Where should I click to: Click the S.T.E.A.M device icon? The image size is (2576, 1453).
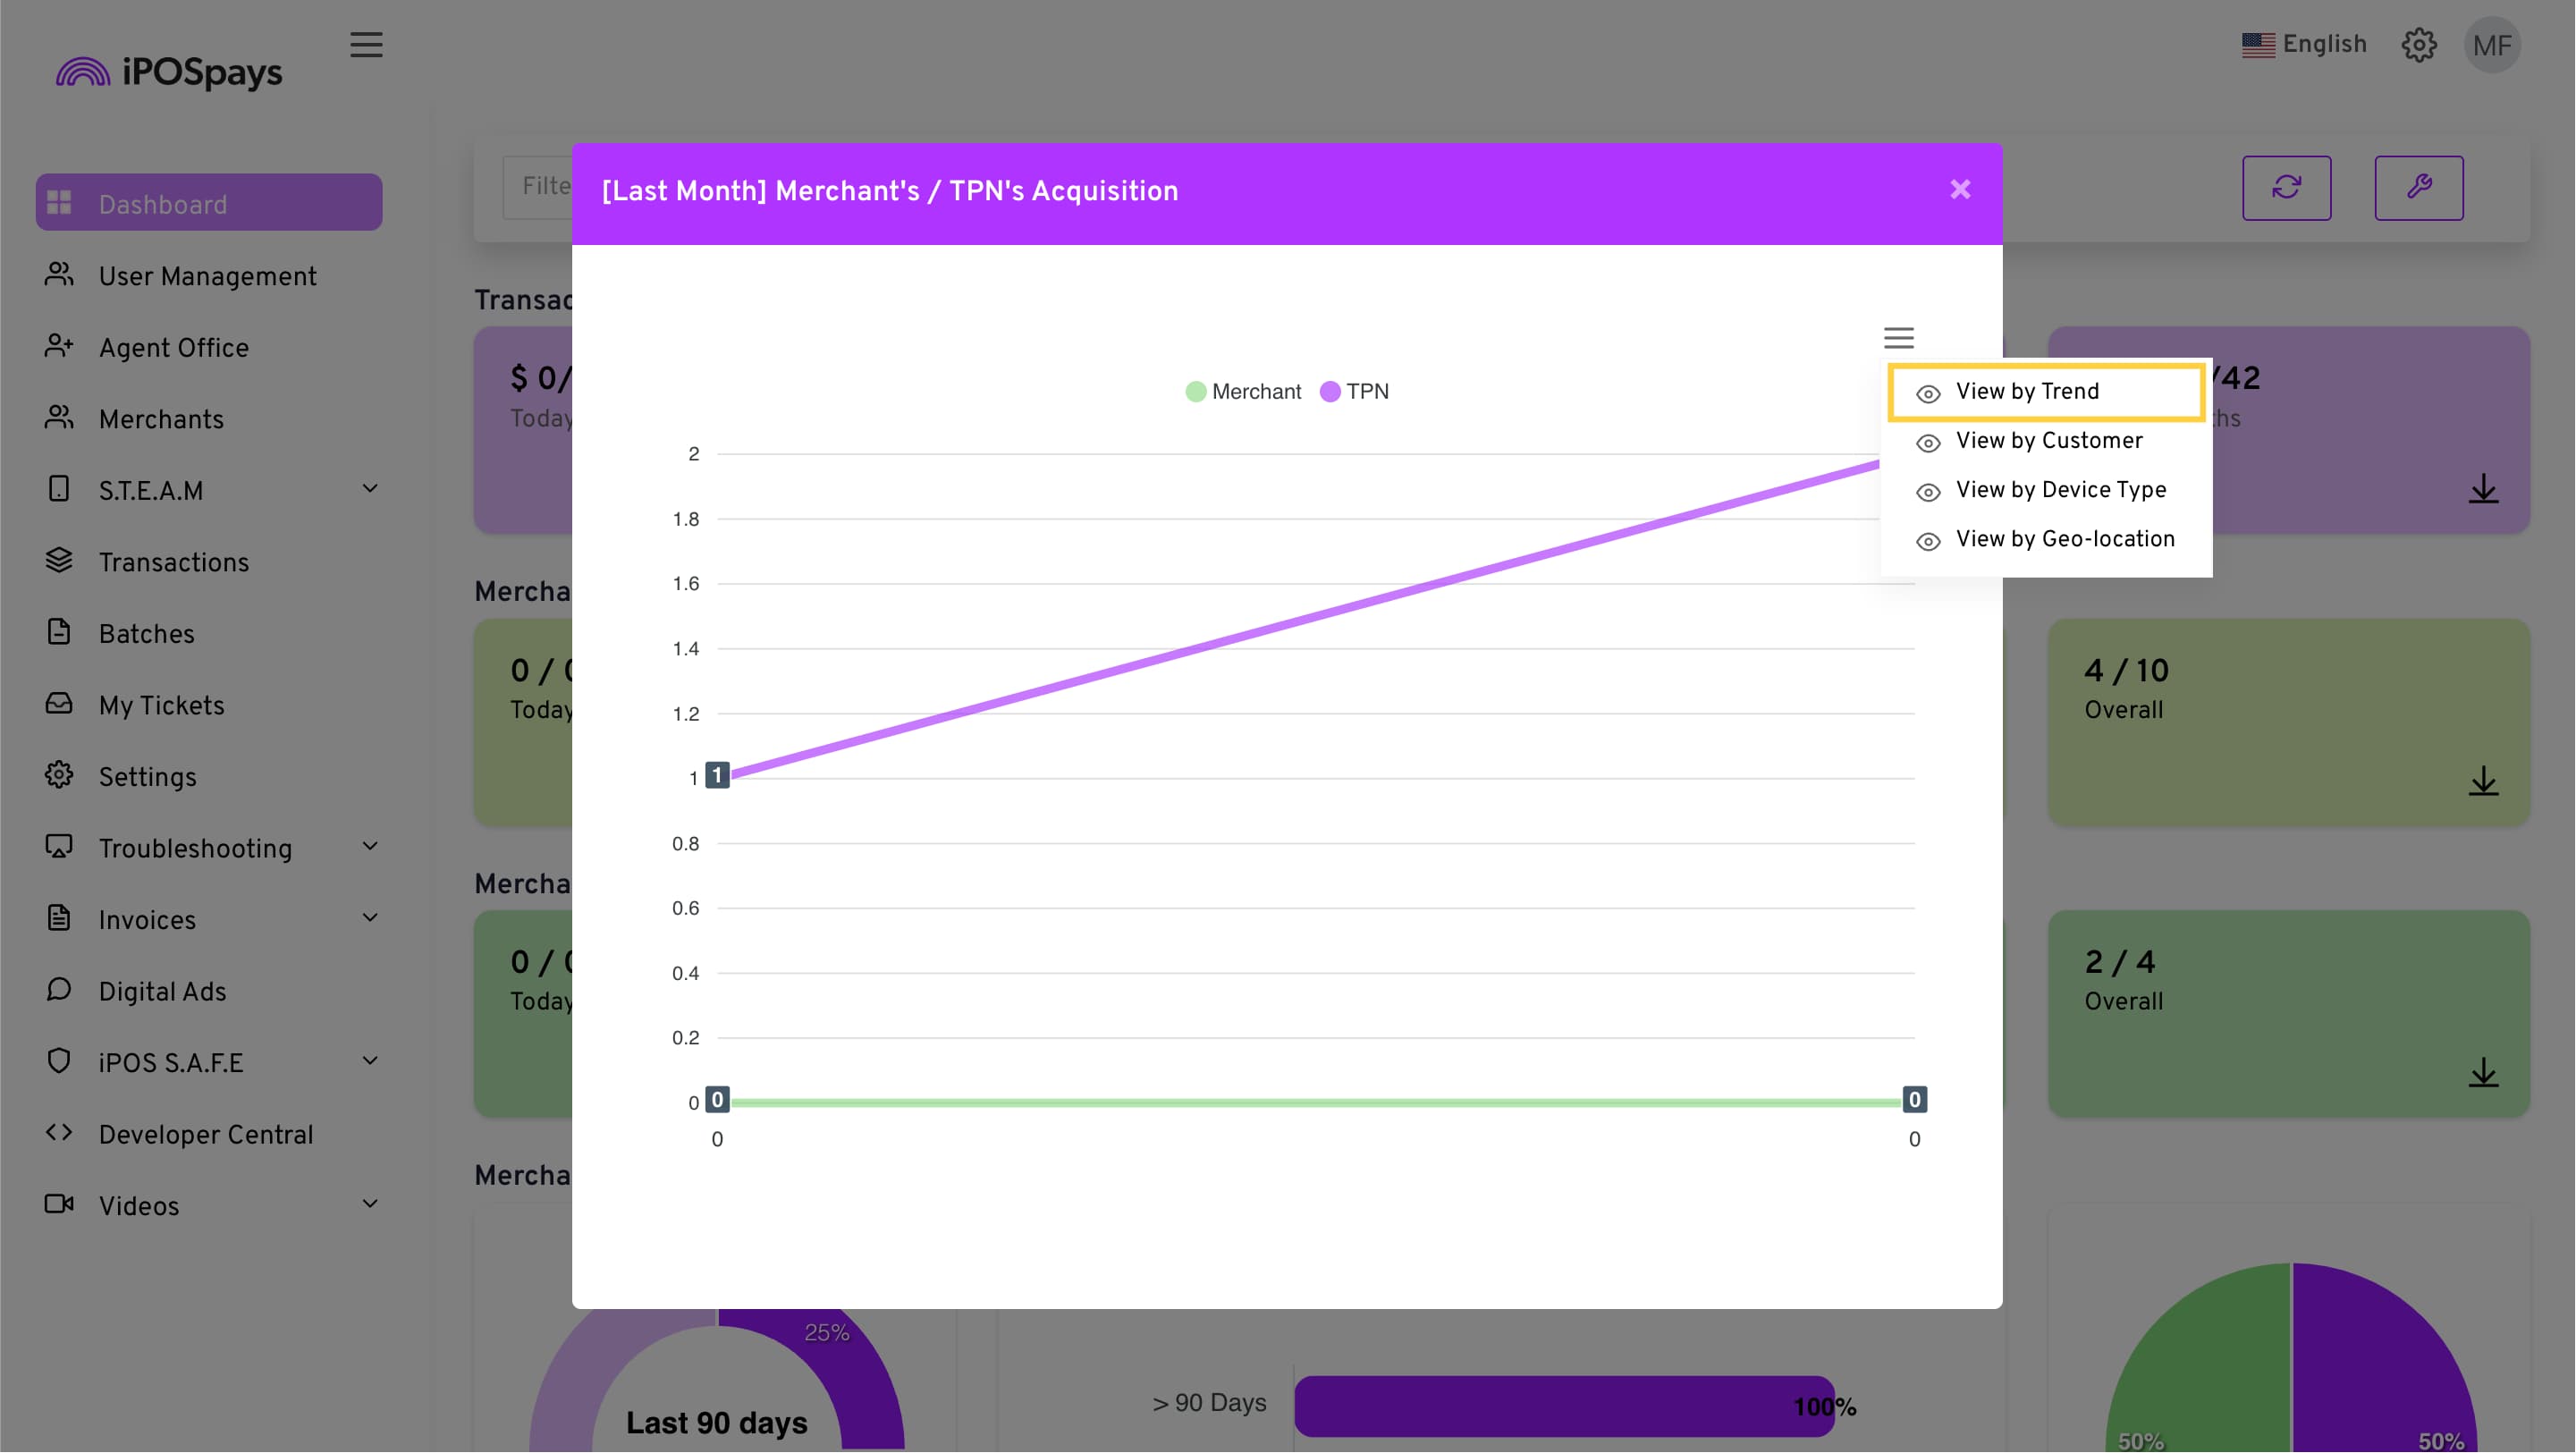click(59, 490)
